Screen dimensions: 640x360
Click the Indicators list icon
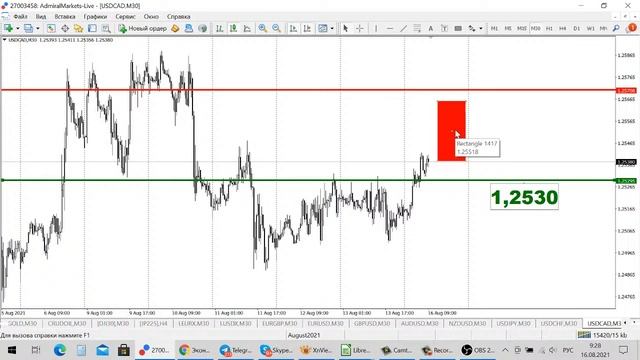click(323, 28)
